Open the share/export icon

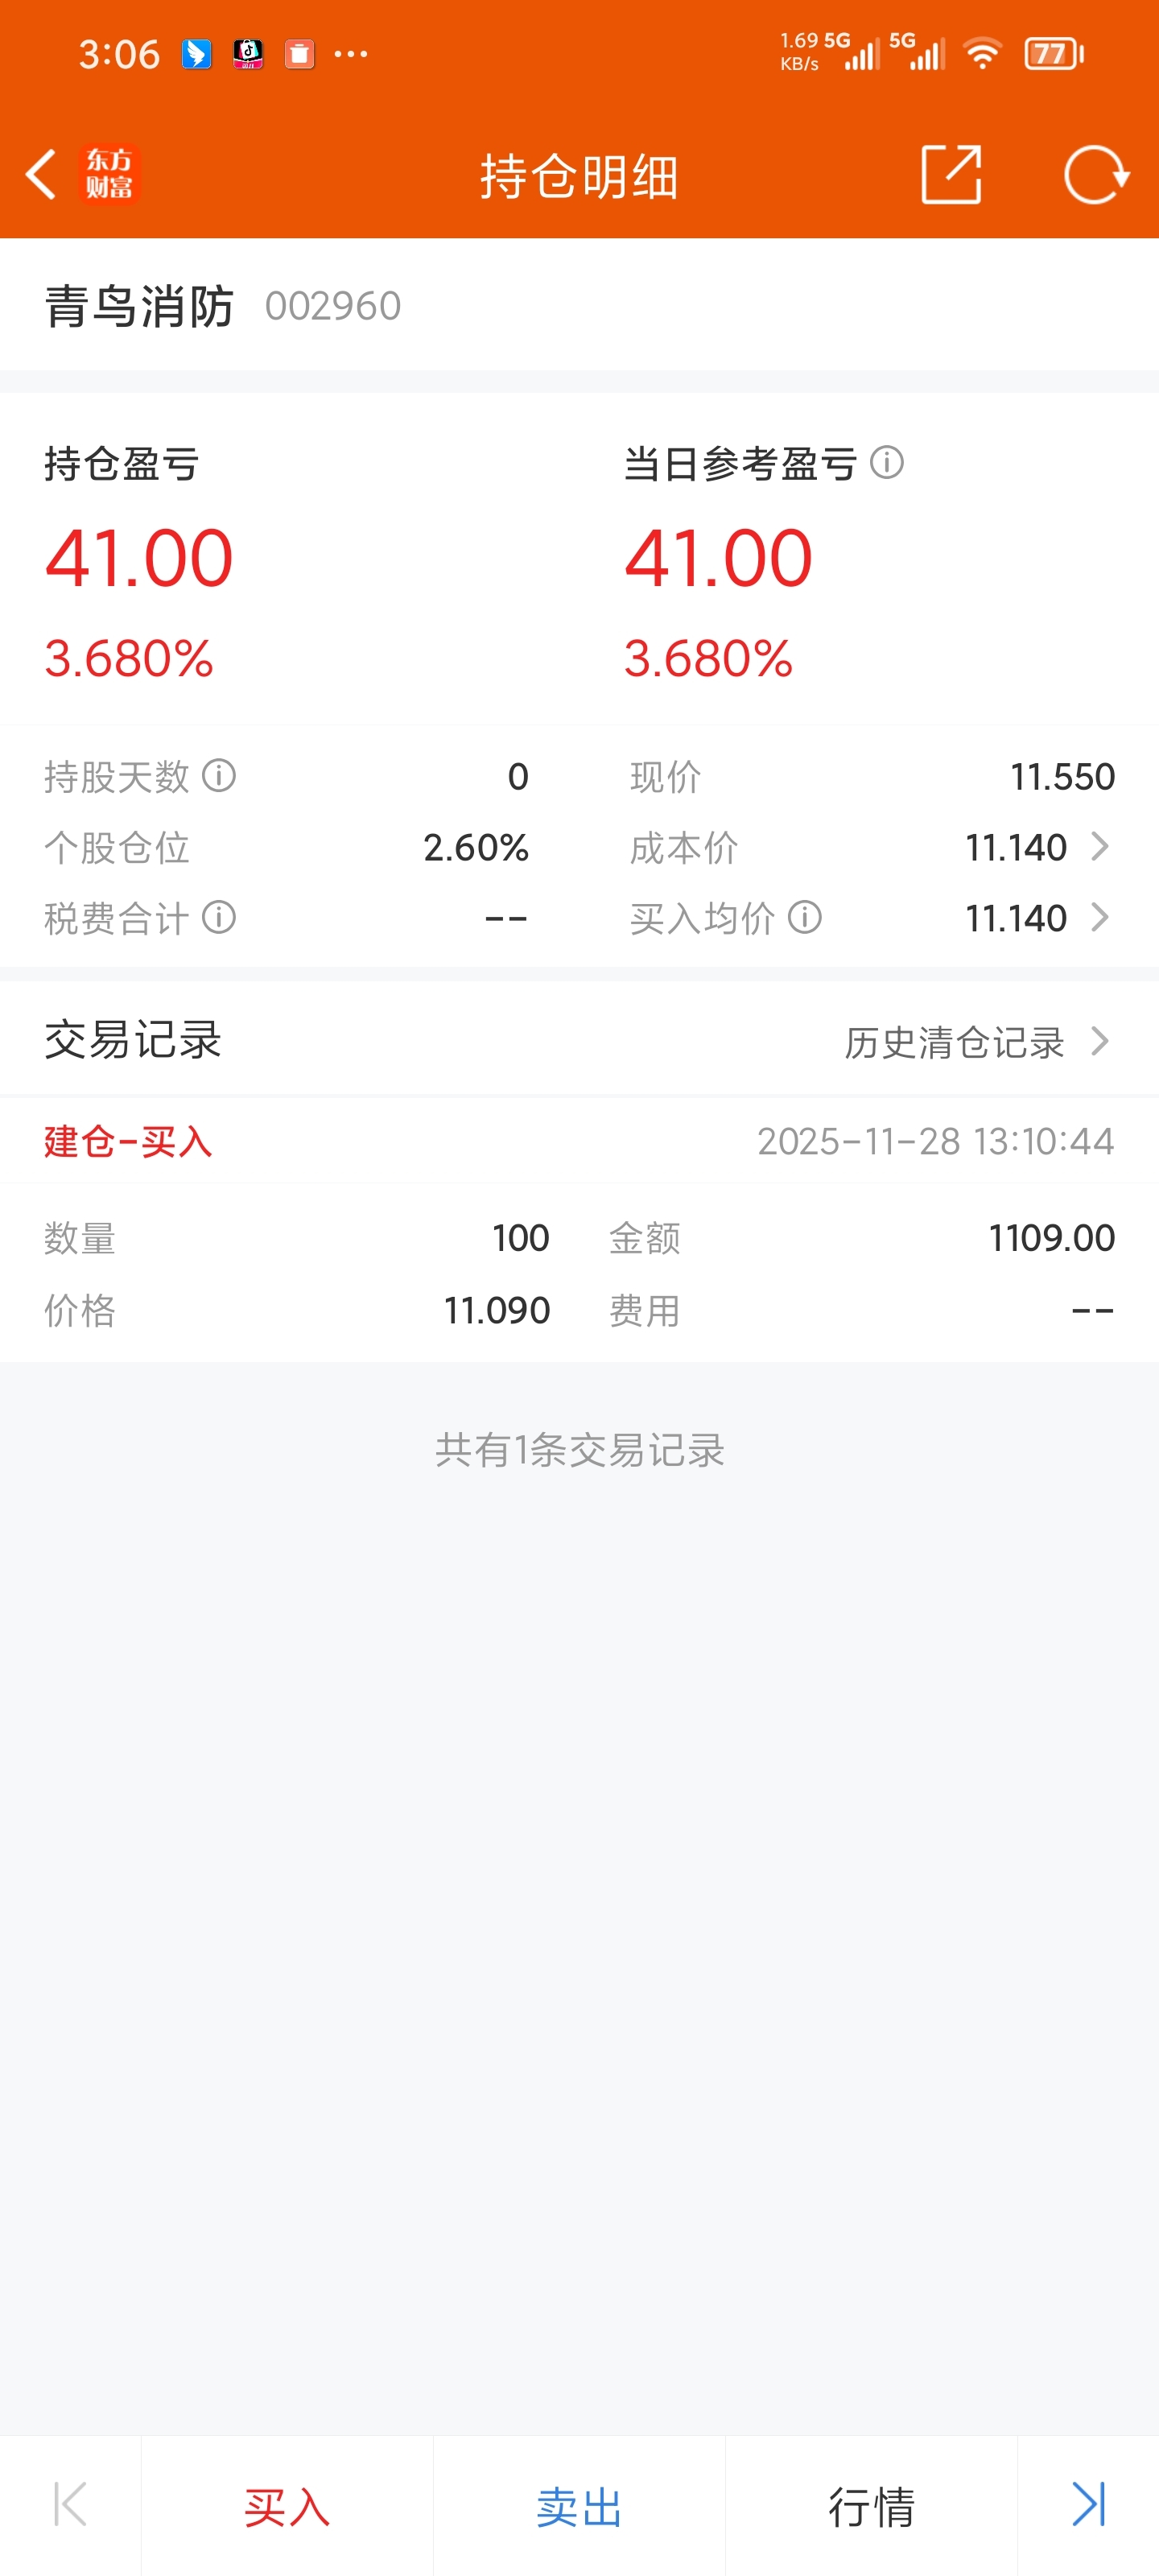click(x=950, y=175)
